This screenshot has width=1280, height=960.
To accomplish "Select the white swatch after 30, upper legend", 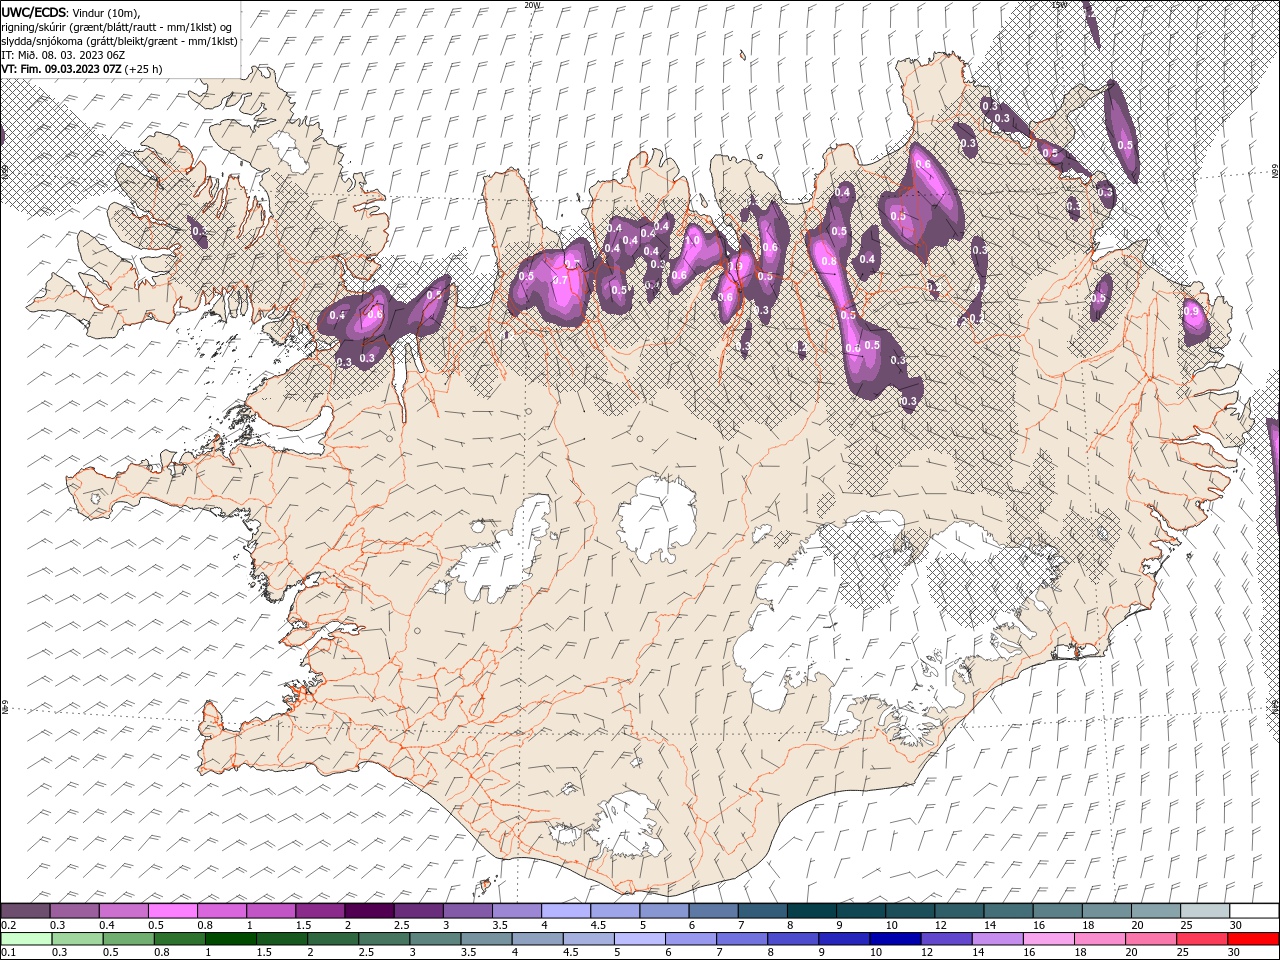I will (1254, 911).
